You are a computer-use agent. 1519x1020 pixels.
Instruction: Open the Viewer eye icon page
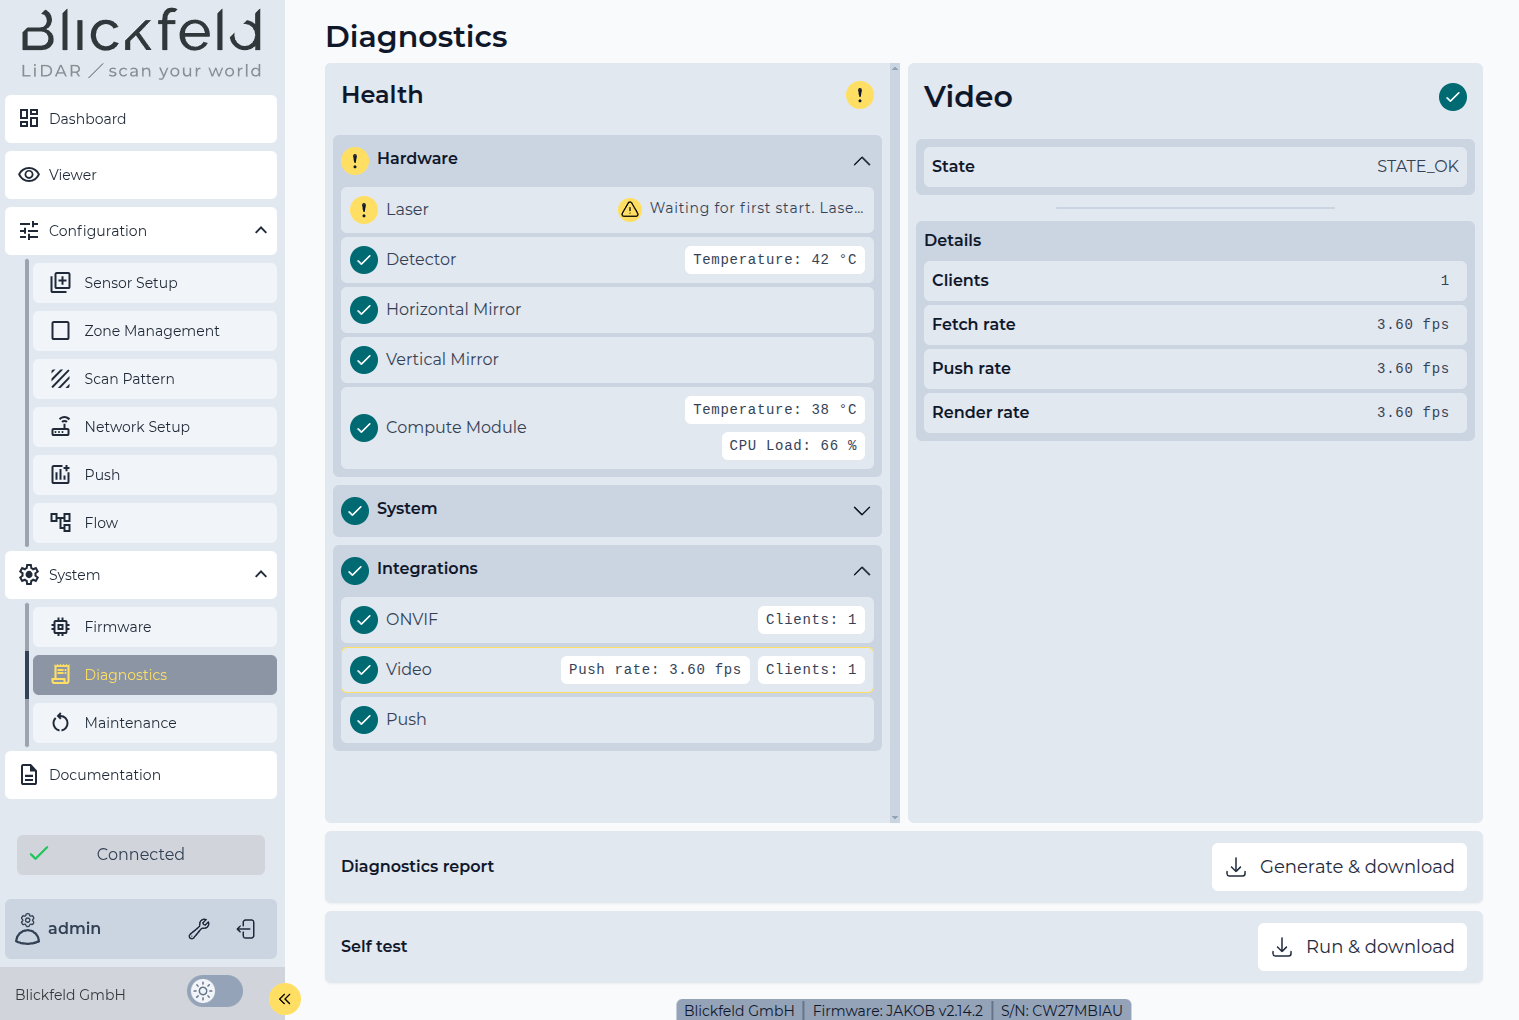(29, 175)
